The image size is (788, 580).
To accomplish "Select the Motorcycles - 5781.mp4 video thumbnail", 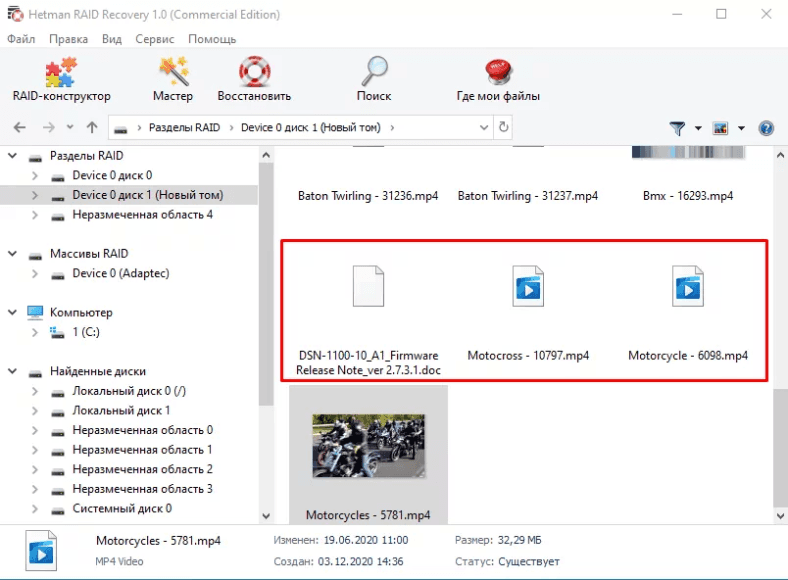I will (x=368, y=446).
